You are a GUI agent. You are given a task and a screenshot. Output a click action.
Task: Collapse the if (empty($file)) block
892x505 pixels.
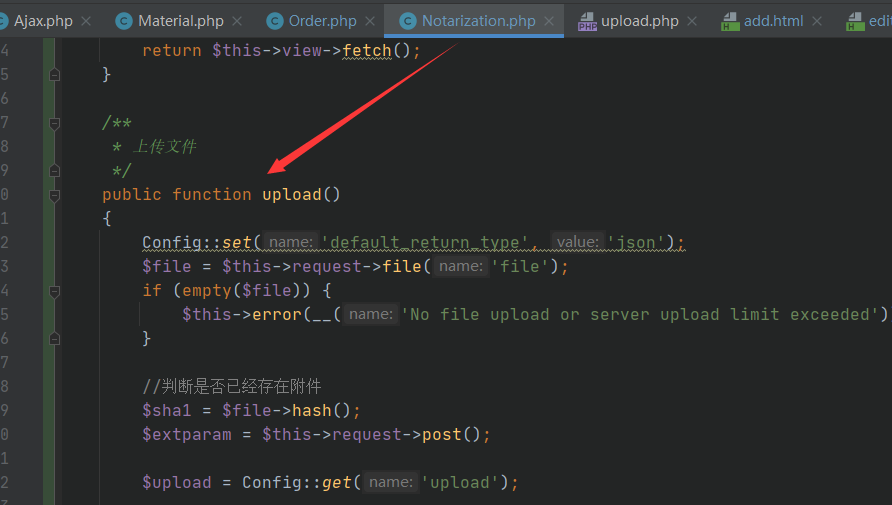coord(55,292)
